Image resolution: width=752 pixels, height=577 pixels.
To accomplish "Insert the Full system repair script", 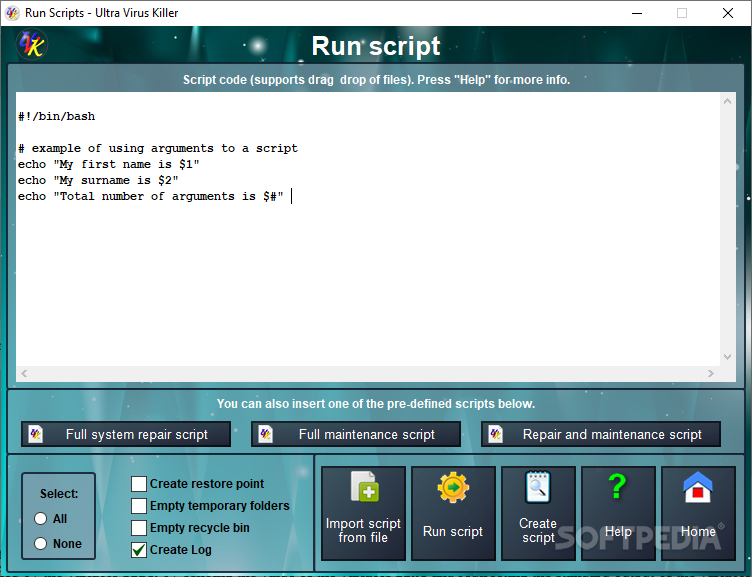I will (126, 435).
